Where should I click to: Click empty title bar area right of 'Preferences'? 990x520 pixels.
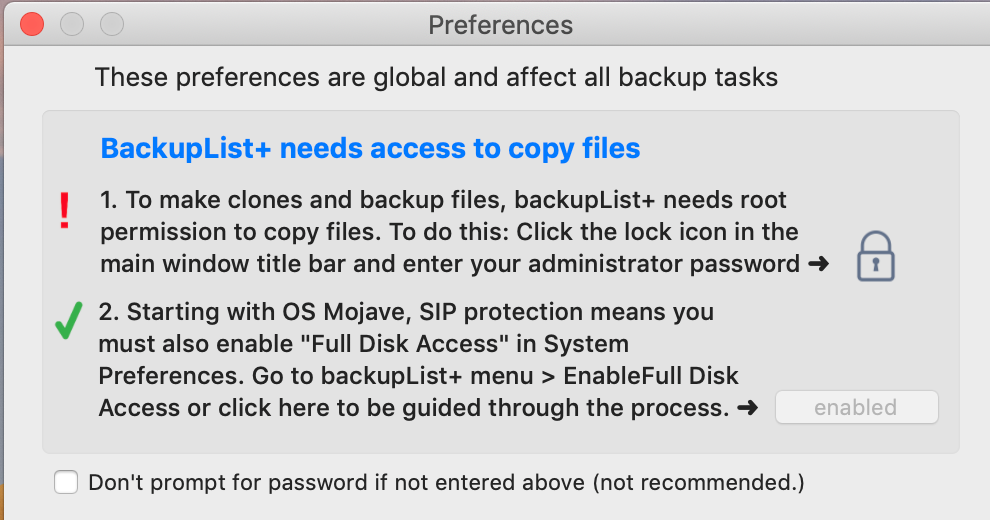[780, 24]
